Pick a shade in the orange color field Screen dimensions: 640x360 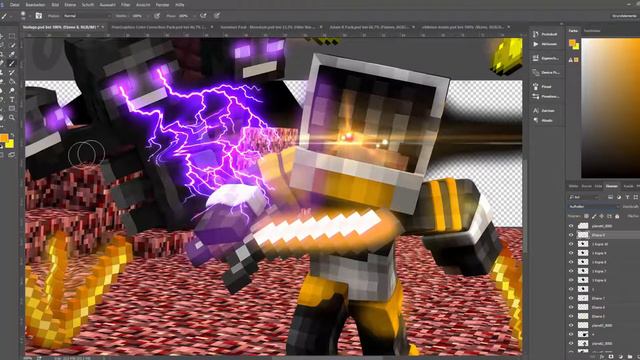(x=611, y=108)
